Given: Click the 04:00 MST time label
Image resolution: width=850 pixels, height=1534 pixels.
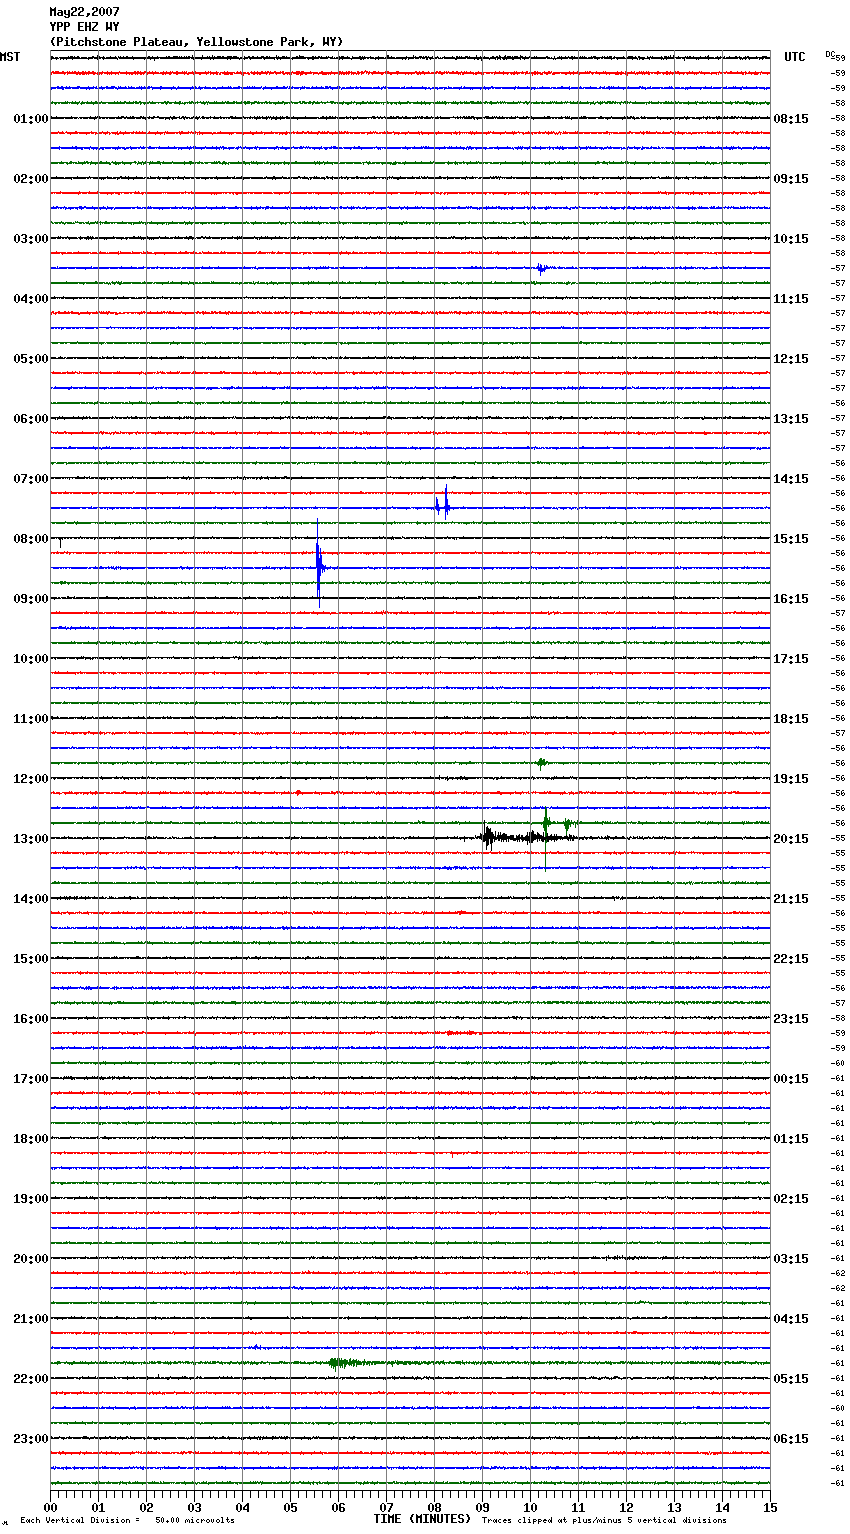Looking at the screenshot, I should (x=30, y=299).
